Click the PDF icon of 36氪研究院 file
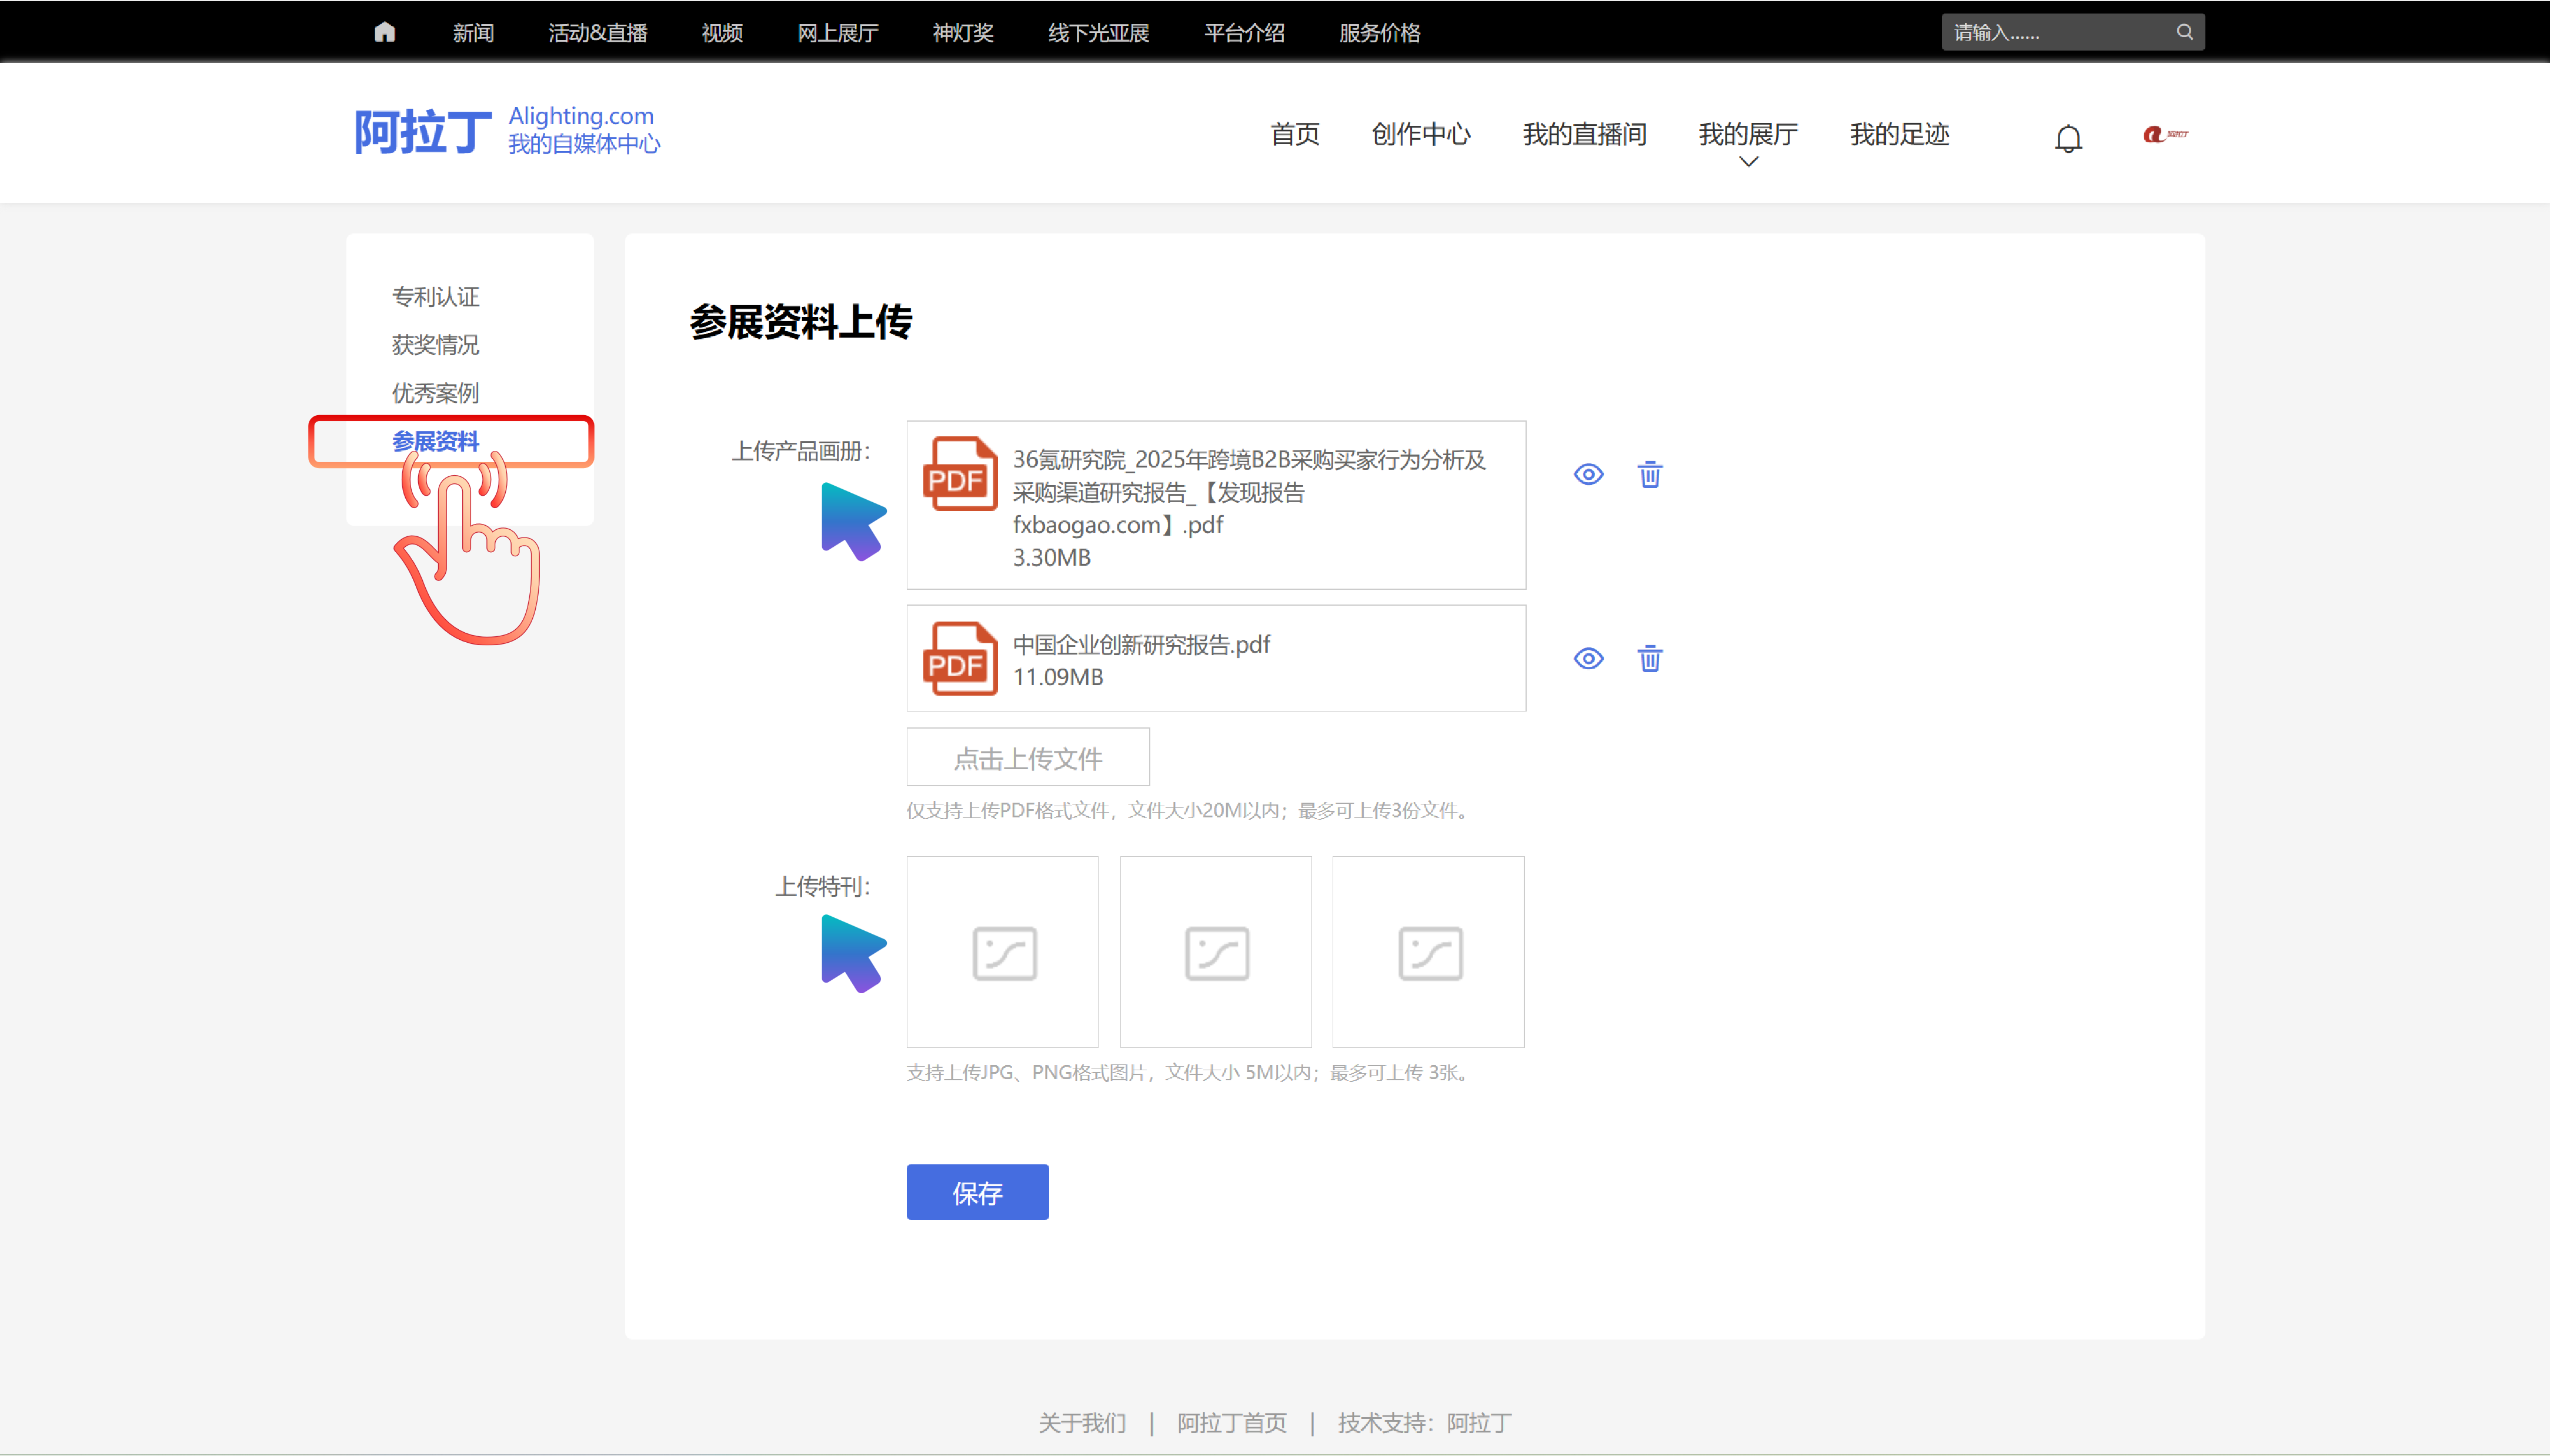This screenshot has height=1456, width=2550. (960, 474)
